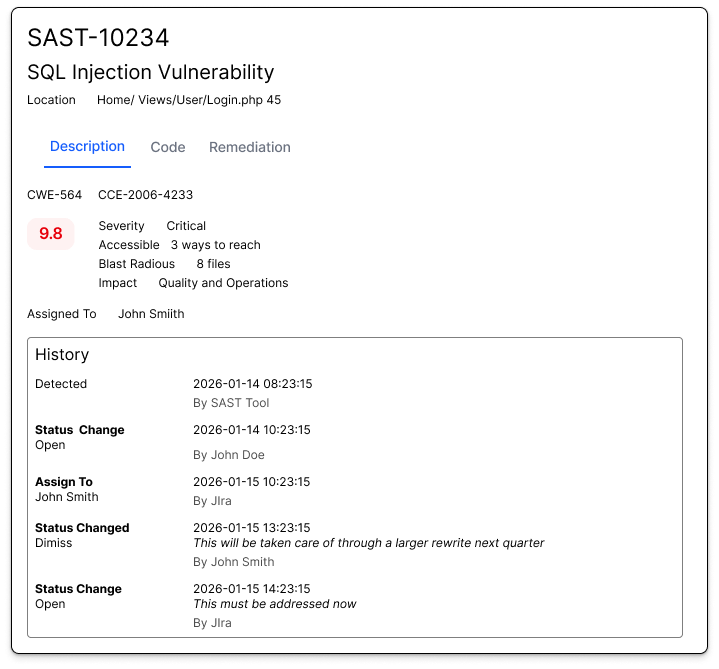Image resolution: width=719 pixels, height=669 pixels.
Task: Click the By SAST Tool author text
Action: click(x=231, y=403)
